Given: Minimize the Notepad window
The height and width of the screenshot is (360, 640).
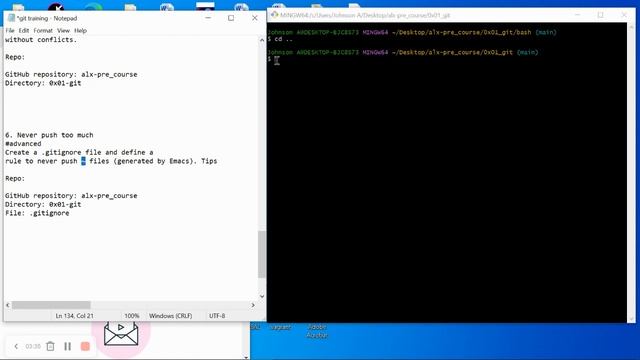Looking at the screenshot, I should pos(208,18).
